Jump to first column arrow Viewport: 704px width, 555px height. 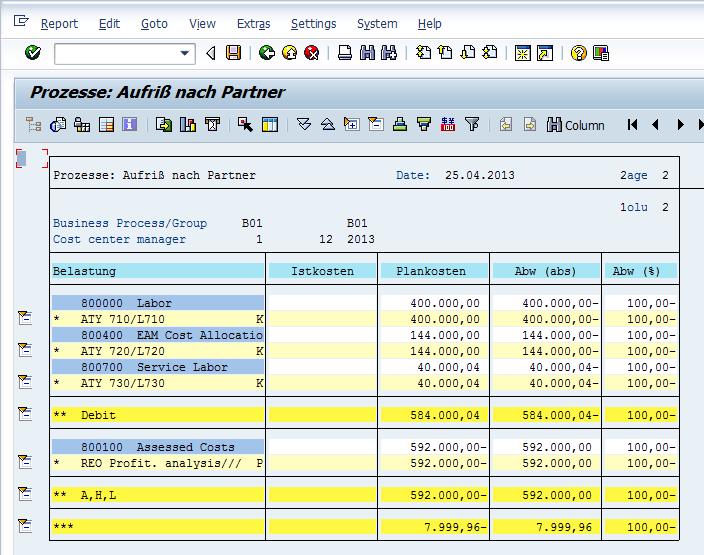633,124
